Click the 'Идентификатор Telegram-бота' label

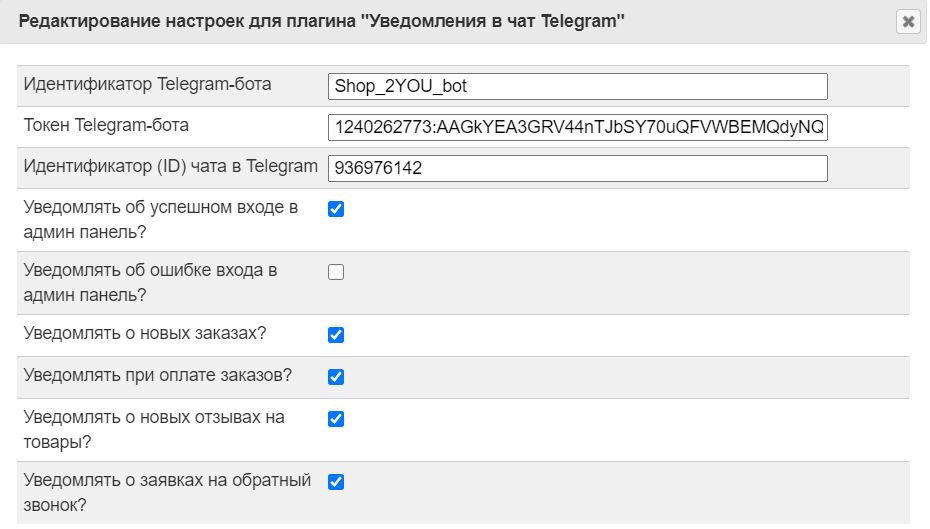click(x=148, y=84)
